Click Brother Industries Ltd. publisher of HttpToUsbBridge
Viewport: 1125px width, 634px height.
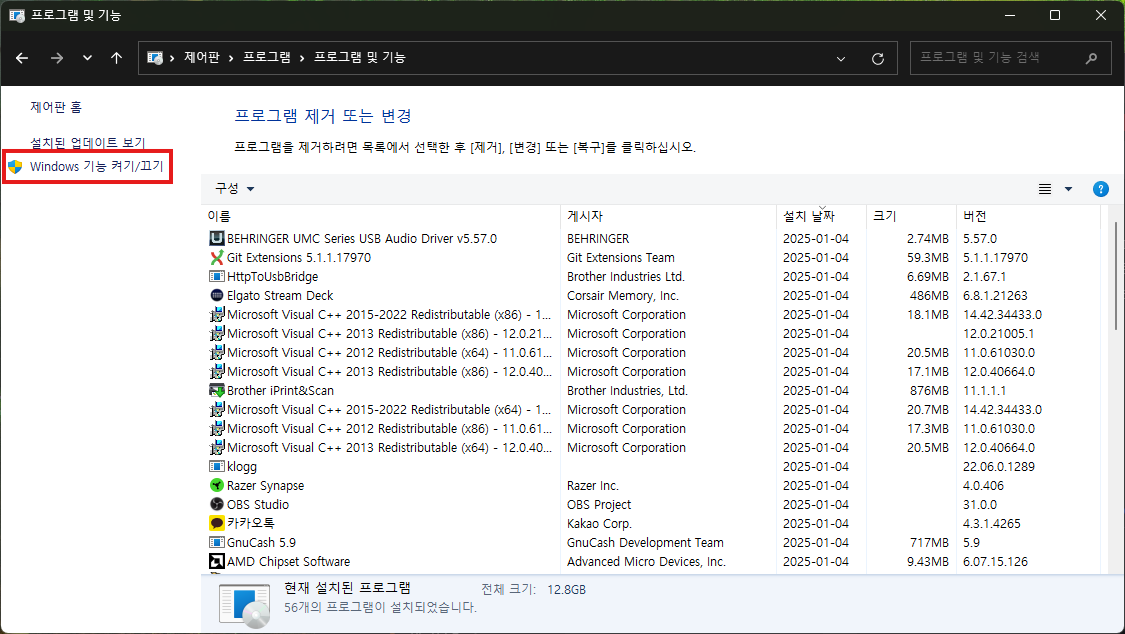pos(626,276)
